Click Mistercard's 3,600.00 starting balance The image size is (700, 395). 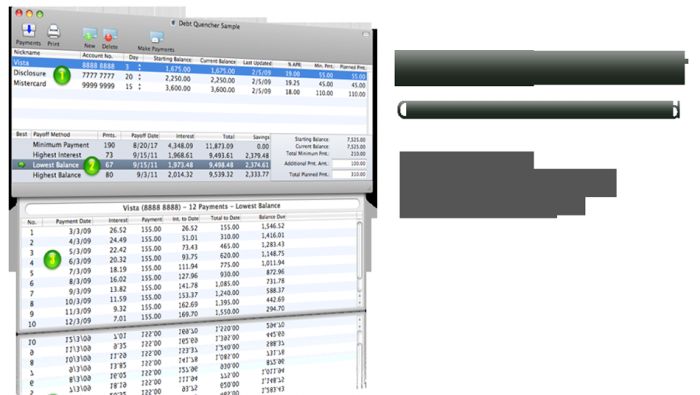(178, 88)
